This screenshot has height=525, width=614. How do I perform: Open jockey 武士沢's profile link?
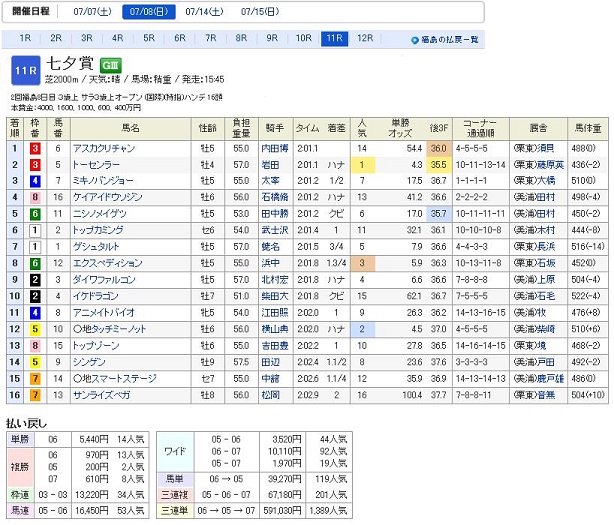click(x=274, y=229)
